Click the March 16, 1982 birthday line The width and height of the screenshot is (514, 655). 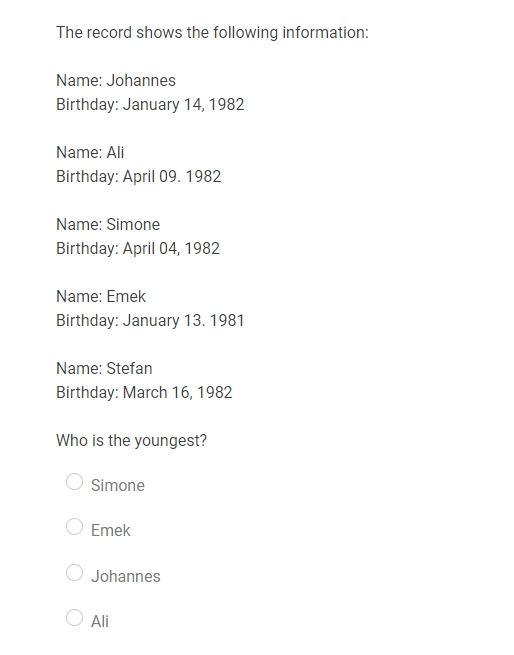point(144,393)
